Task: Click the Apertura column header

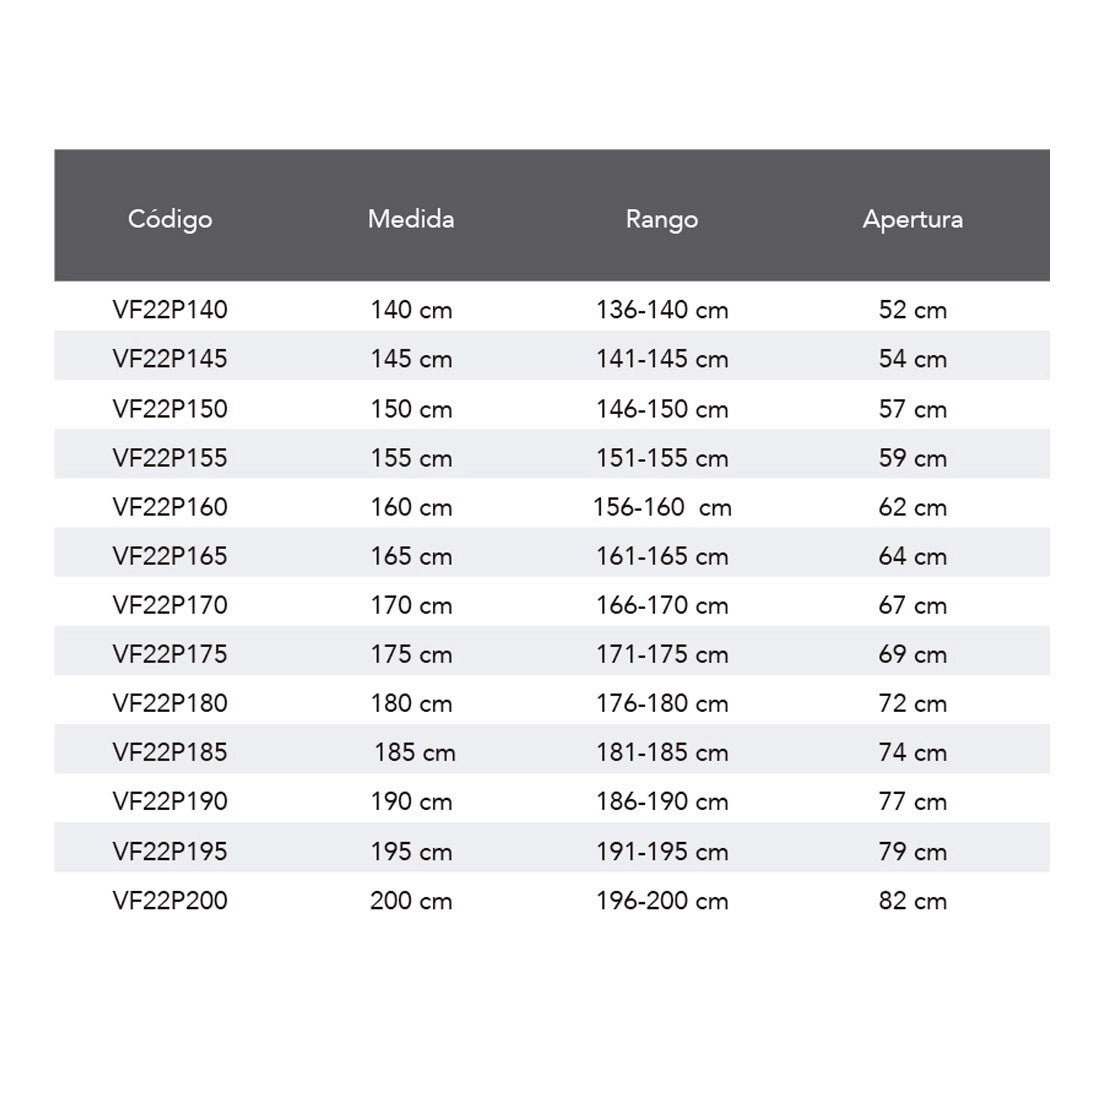Action: (x=912, y=219)
